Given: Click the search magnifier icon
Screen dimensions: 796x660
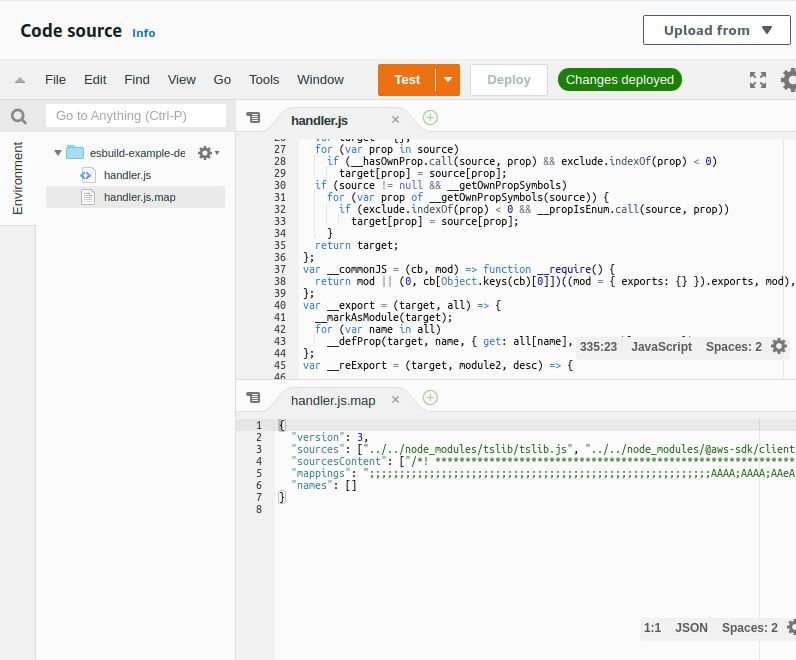Looking at the screenshot, I should 19,116.
